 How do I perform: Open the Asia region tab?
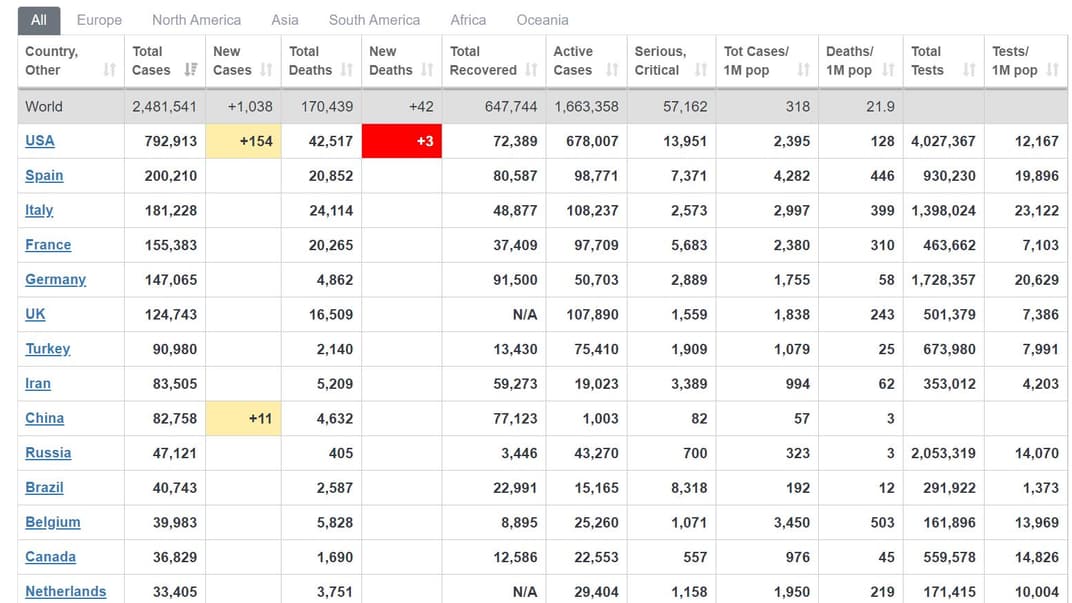[285, 20]
